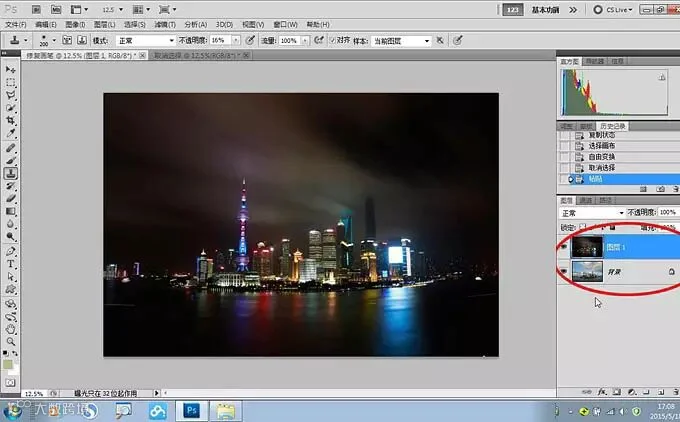680x422 pixels.
Task: Hide the 图层 1 layer
Action: (564, 247)
